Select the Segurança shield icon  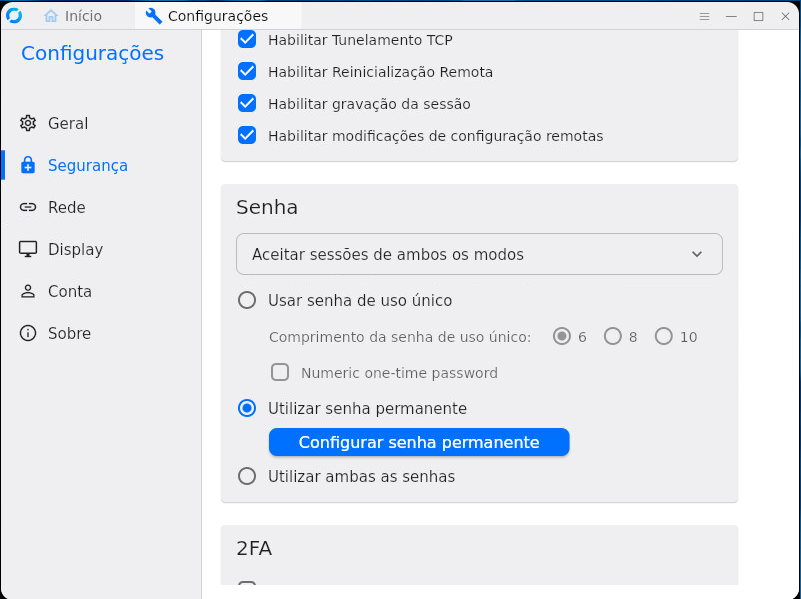click(27, 165)
